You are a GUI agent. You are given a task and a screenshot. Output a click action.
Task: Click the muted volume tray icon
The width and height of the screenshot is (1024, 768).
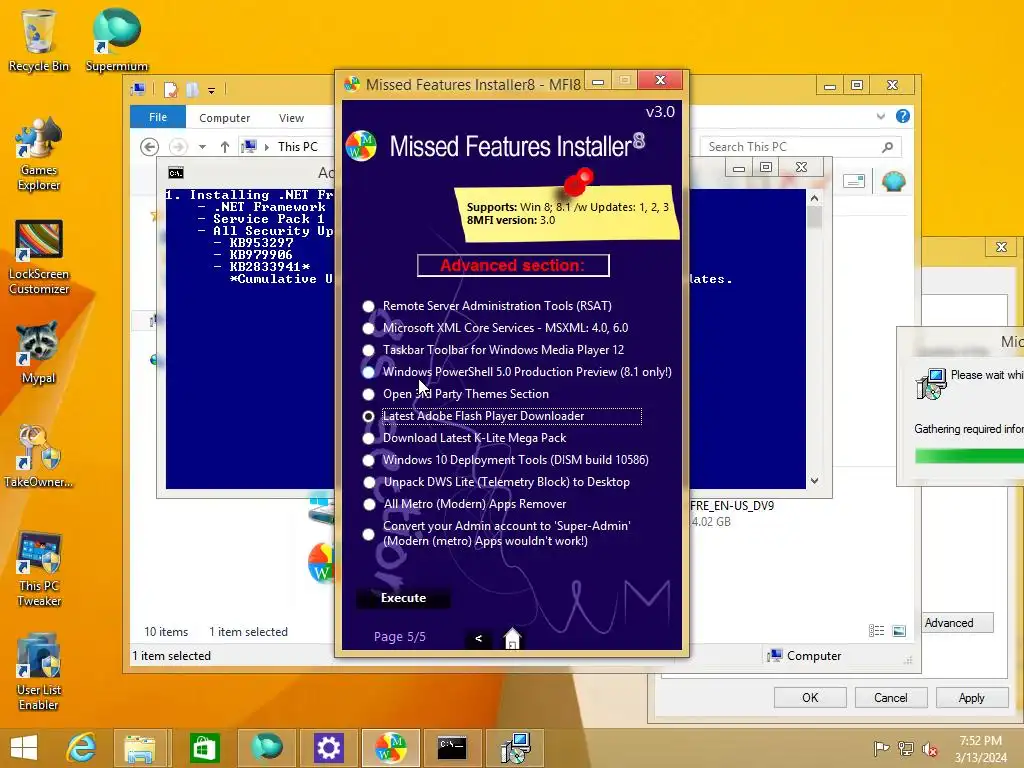pos(929,748)
